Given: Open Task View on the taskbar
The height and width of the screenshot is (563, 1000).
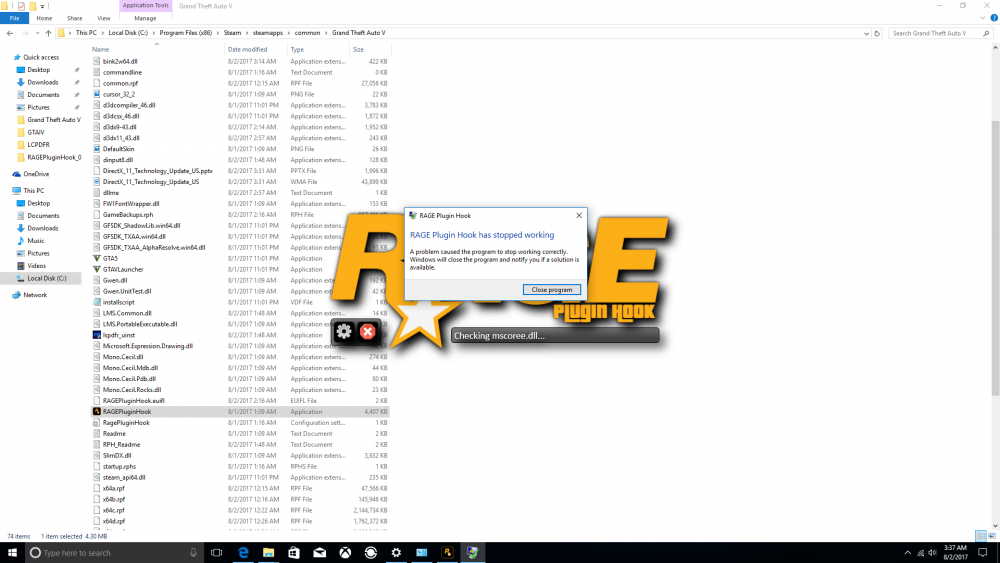Looking at the screenshot, I should tap(217, 552).
